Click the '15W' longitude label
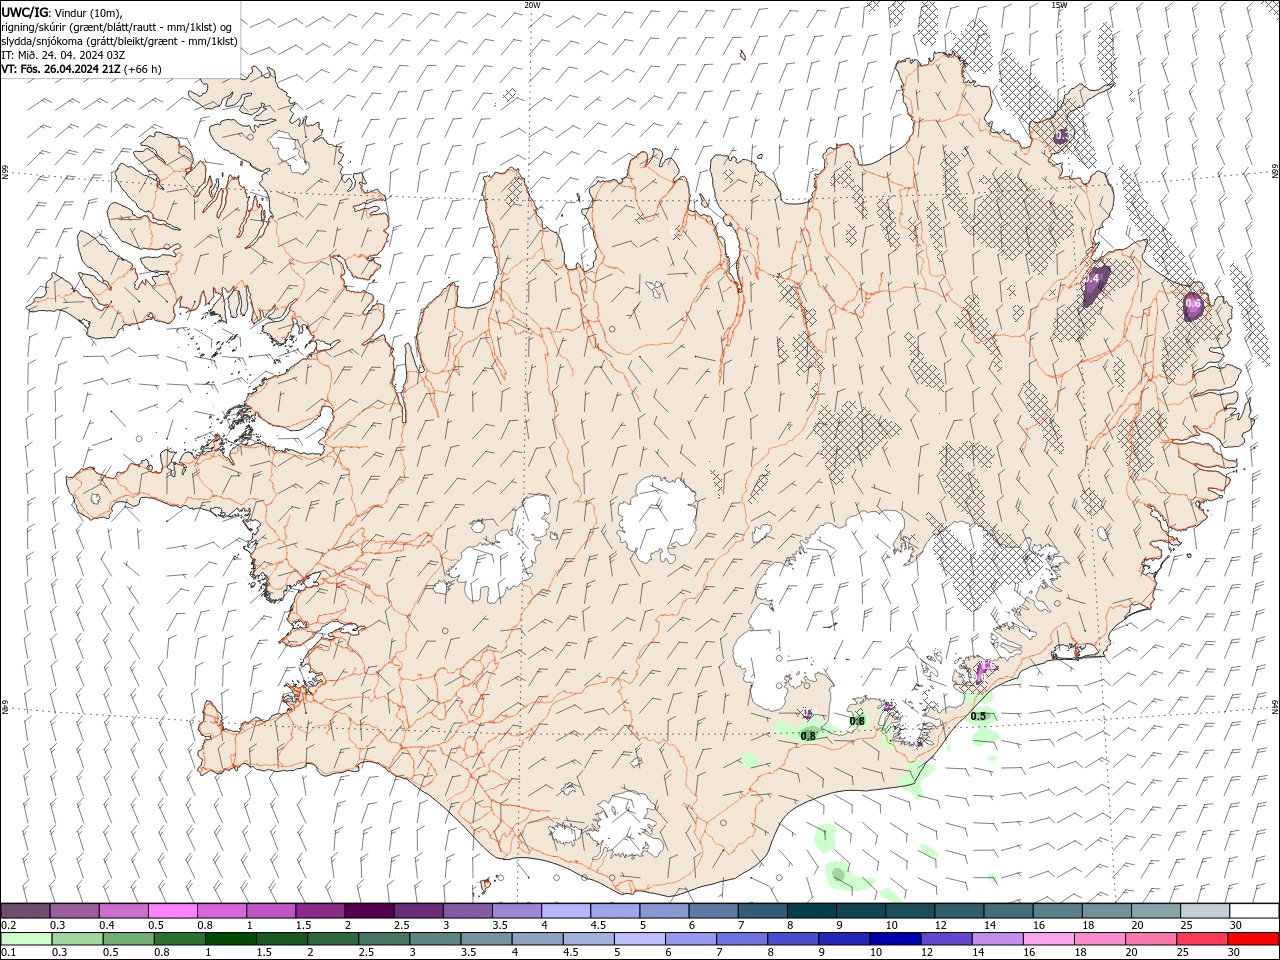 (1058, 5)
